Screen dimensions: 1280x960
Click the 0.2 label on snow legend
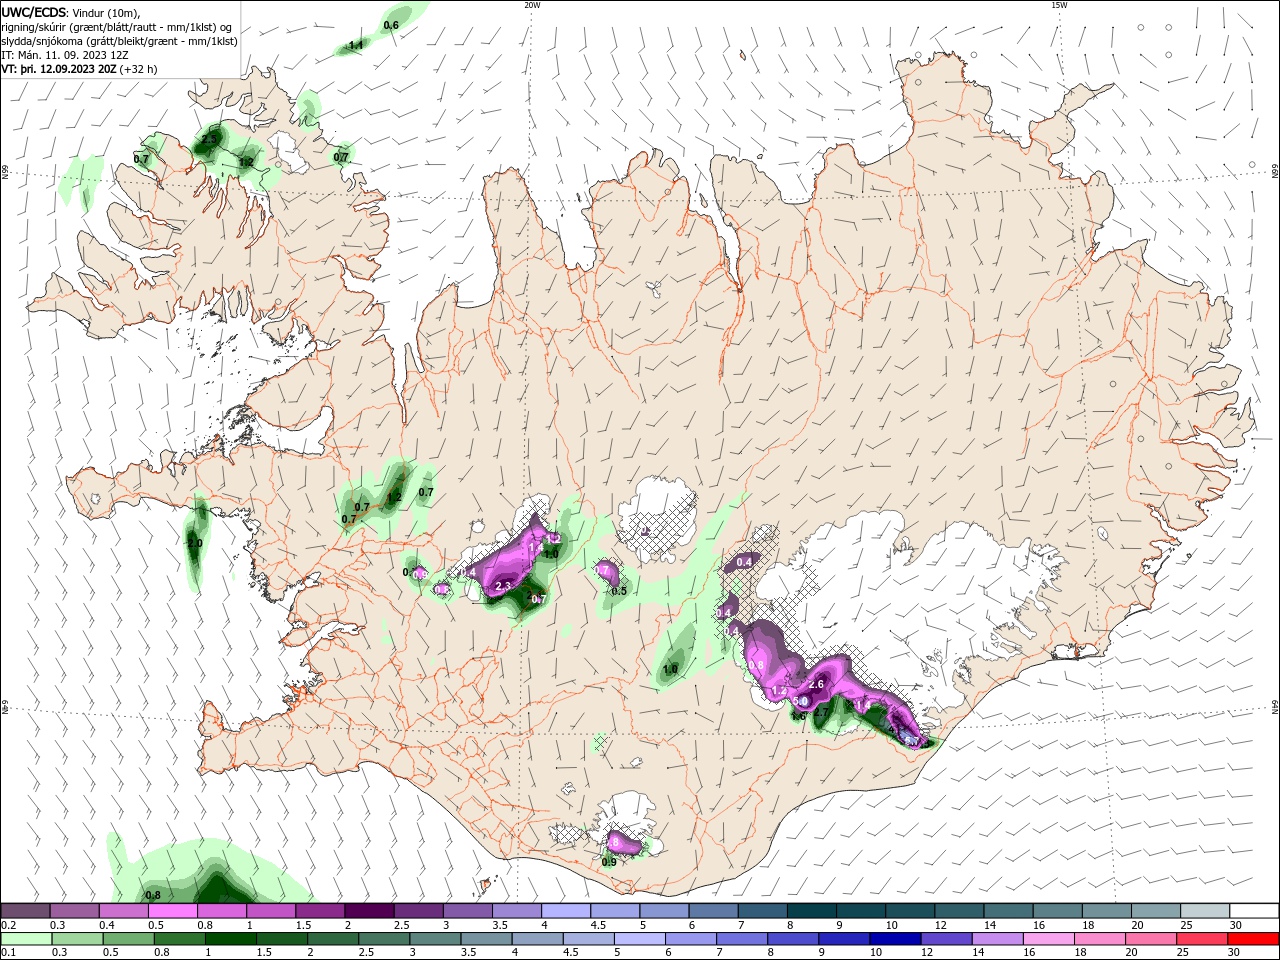coord(8,925)
